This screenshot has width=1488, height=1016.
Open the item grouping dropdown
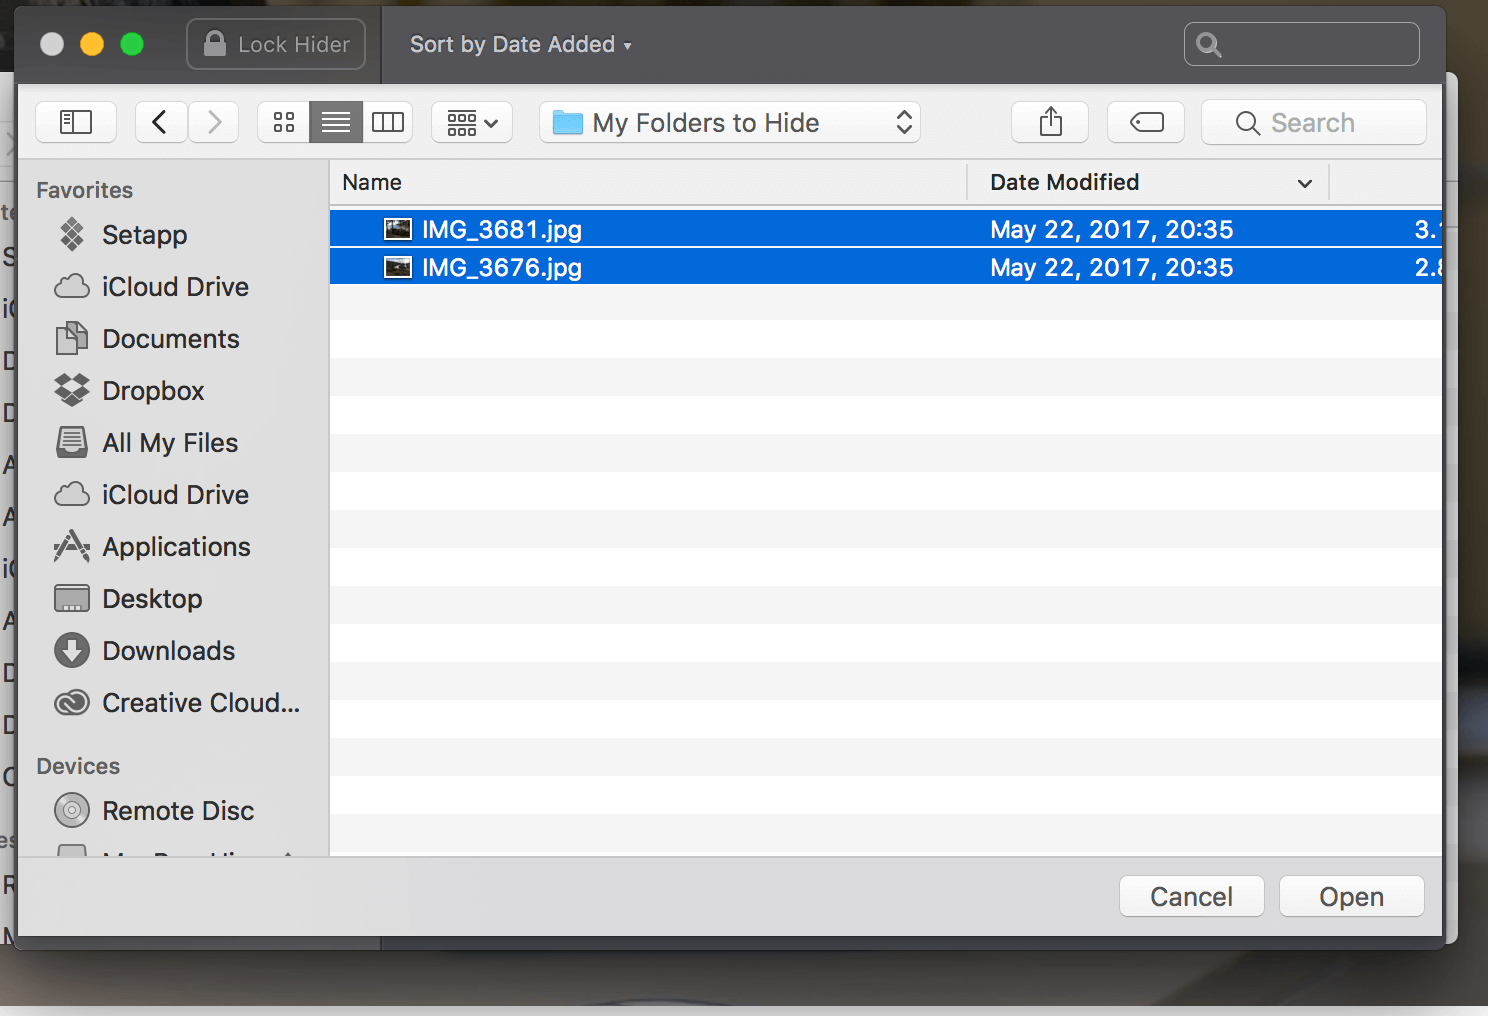coord(471,122)
